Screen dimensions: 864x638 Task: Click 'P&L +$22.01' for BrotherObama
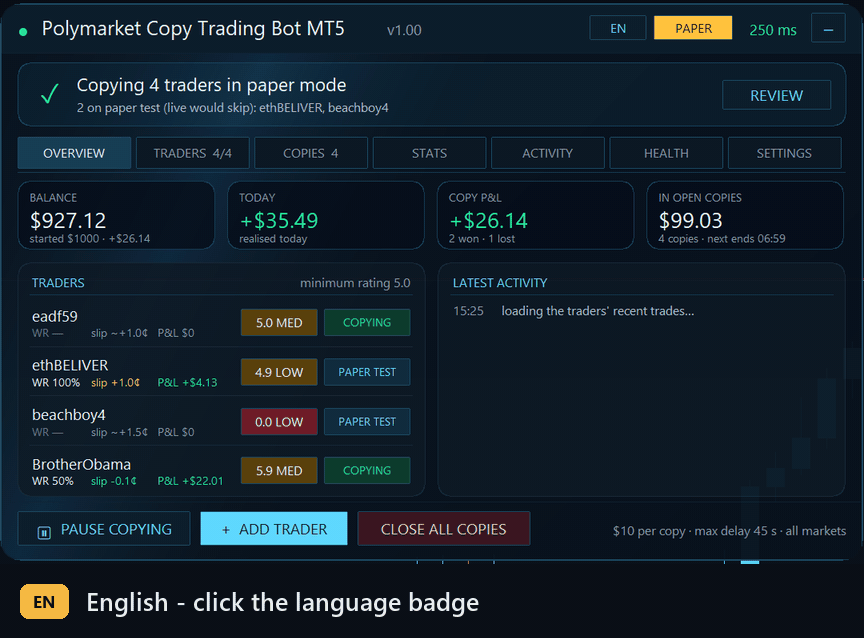pyautogui.click(x=190, y=481)
